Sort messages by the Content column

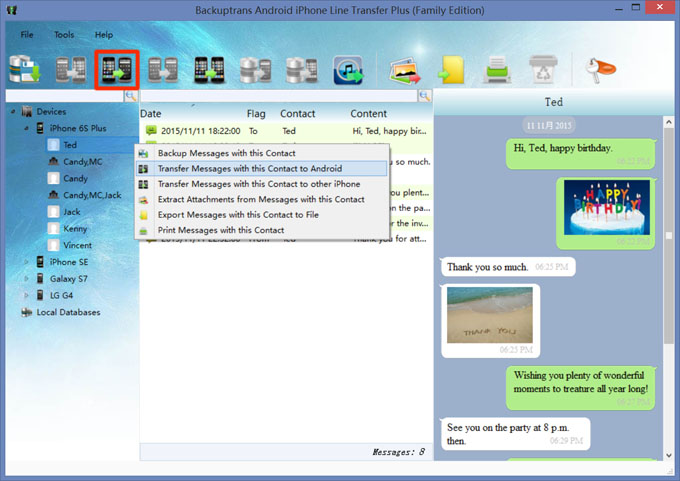click(x=369, y=114)
